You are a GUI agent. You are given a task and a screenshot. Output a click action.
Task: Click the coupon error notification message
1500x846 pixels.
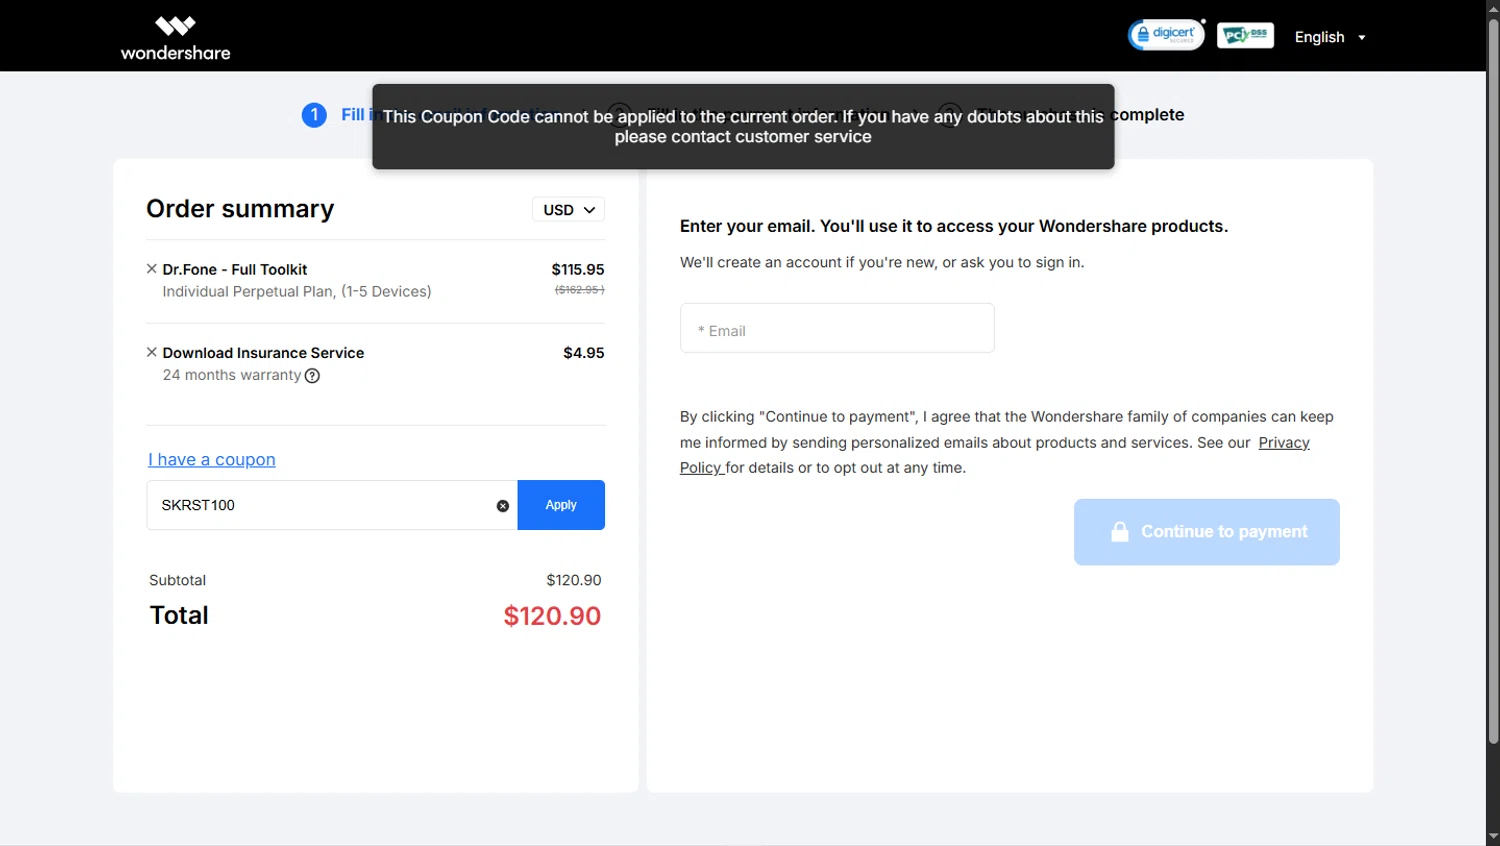click(x=743, y=127)
